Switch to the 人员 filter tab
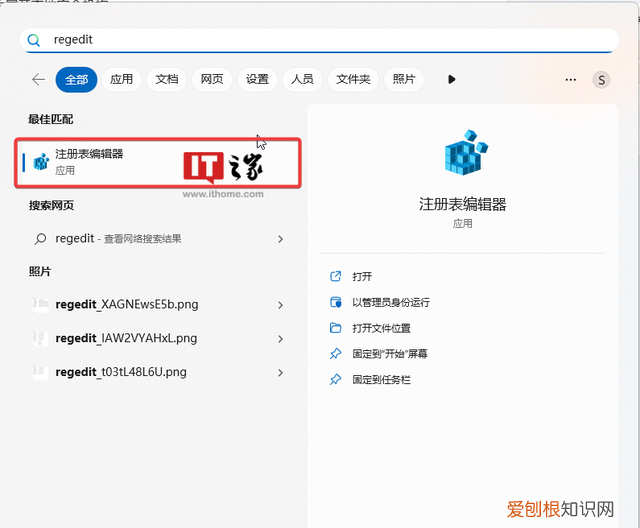Screen dimensions: 640x528 pyautogui.click(x=302, y=79)
